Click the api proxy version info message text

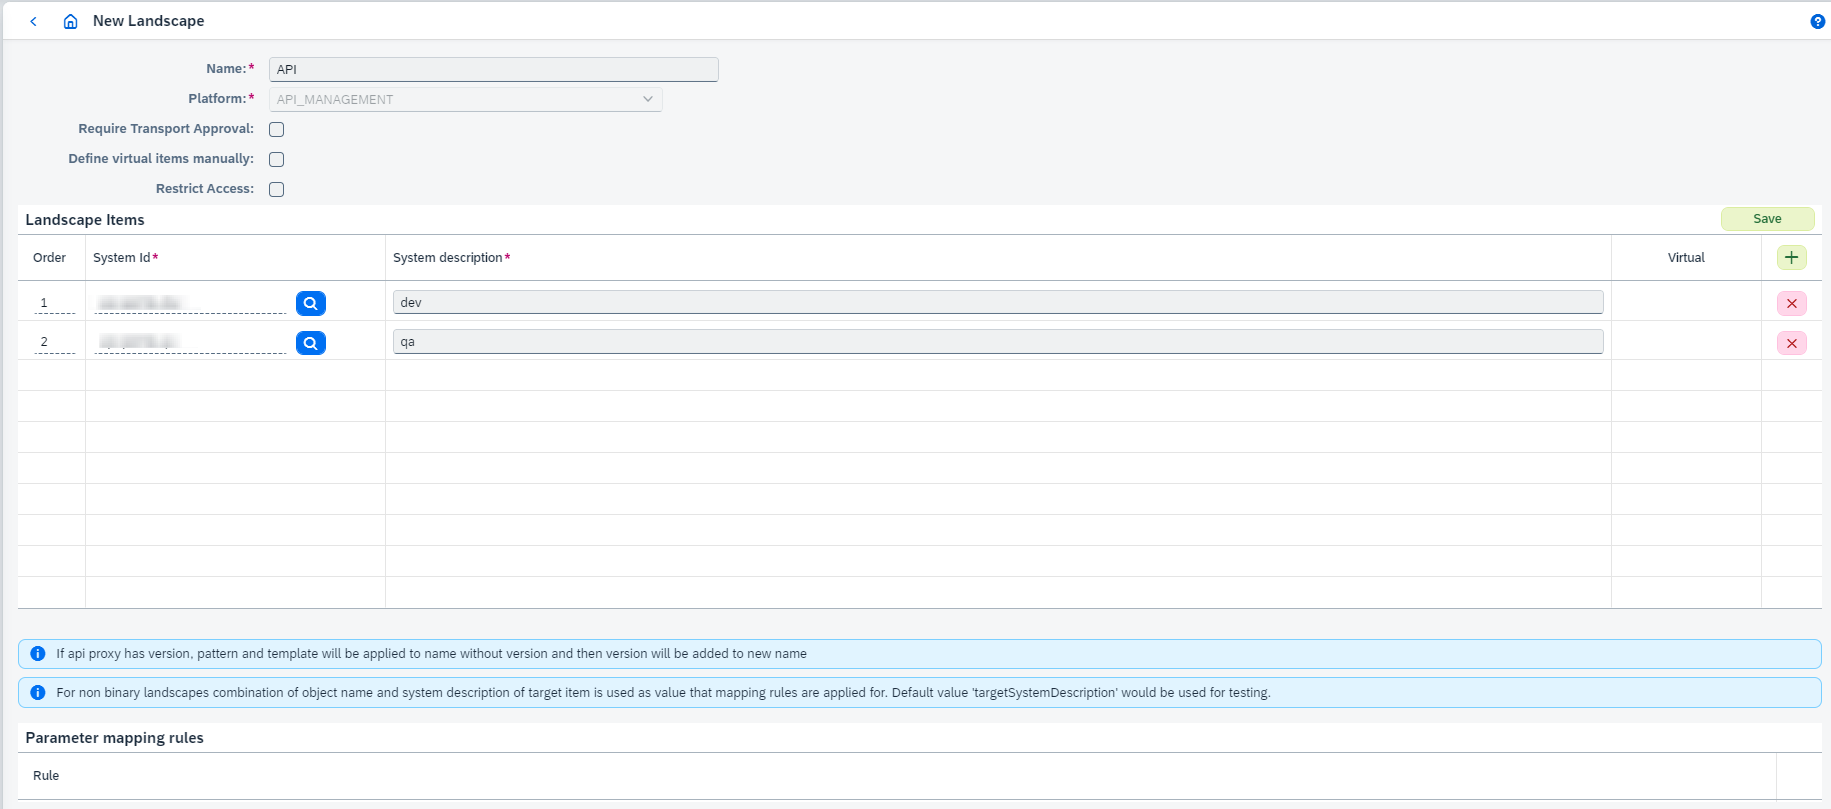(x=431, y=654)
